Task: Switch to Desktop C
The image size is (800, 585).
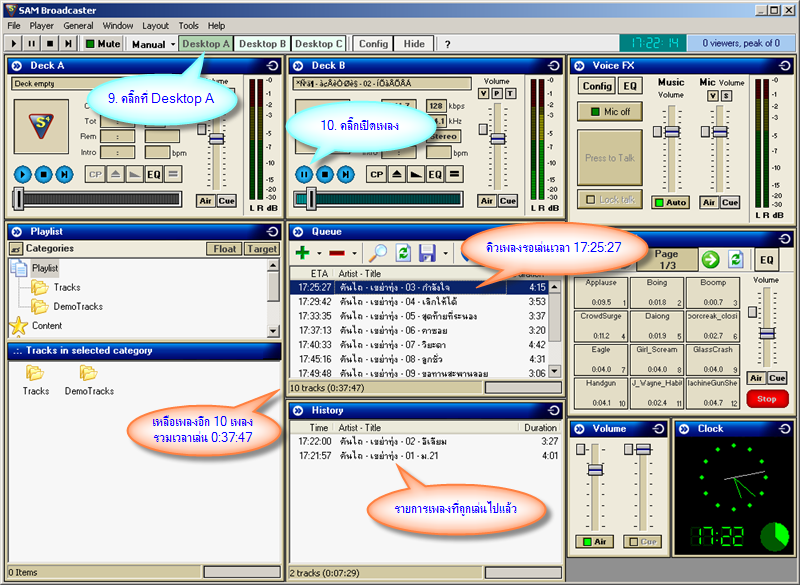Action: pos(318,44)
